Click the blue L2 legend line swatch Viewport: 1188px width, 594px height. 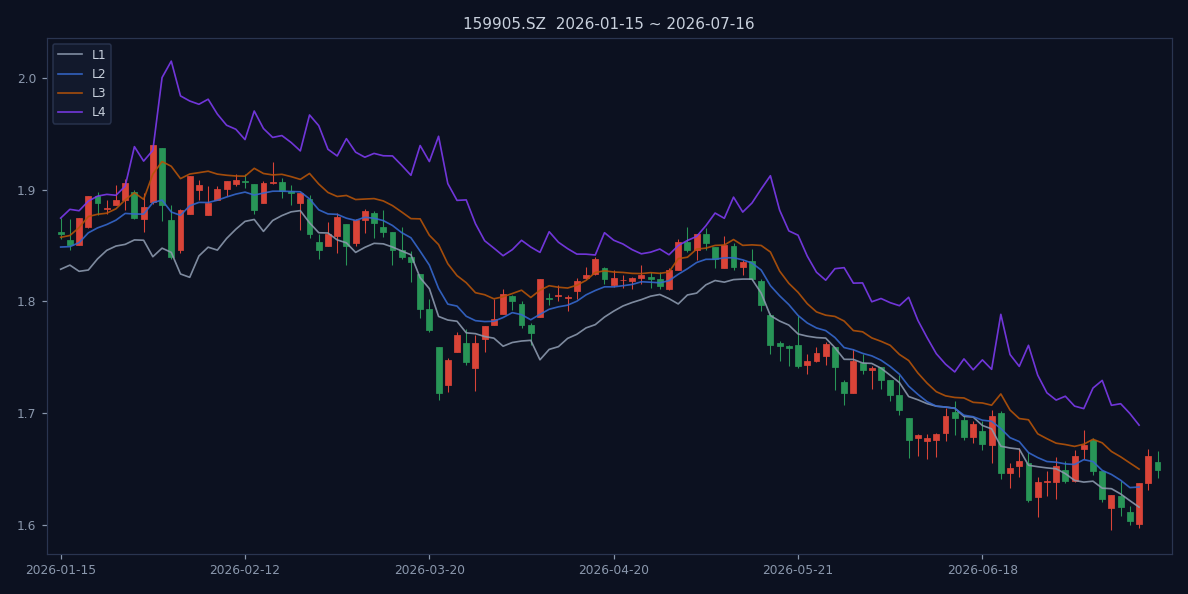tap(70, 73)
